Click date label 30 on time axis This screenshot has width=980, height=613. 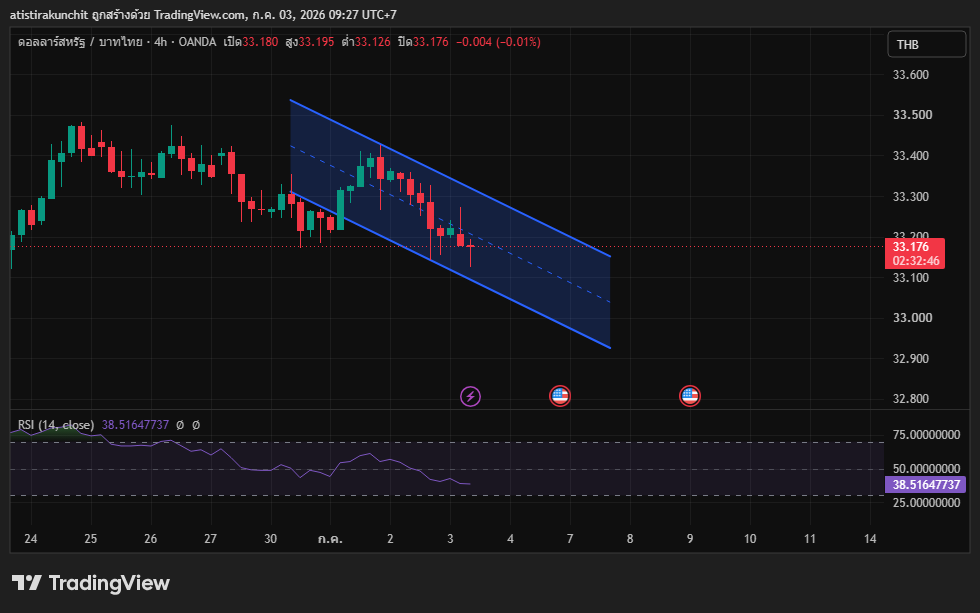click(x=271, y=539)
